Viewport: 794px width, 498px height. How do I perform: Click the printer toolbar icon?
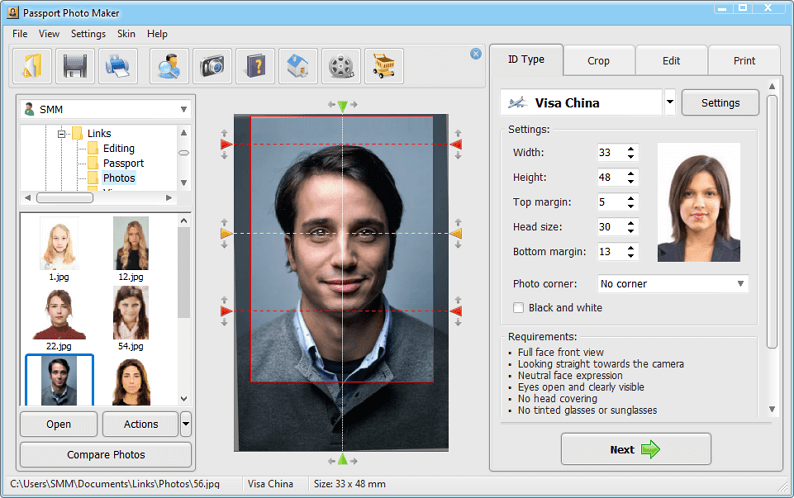click(x=118, y=66)
